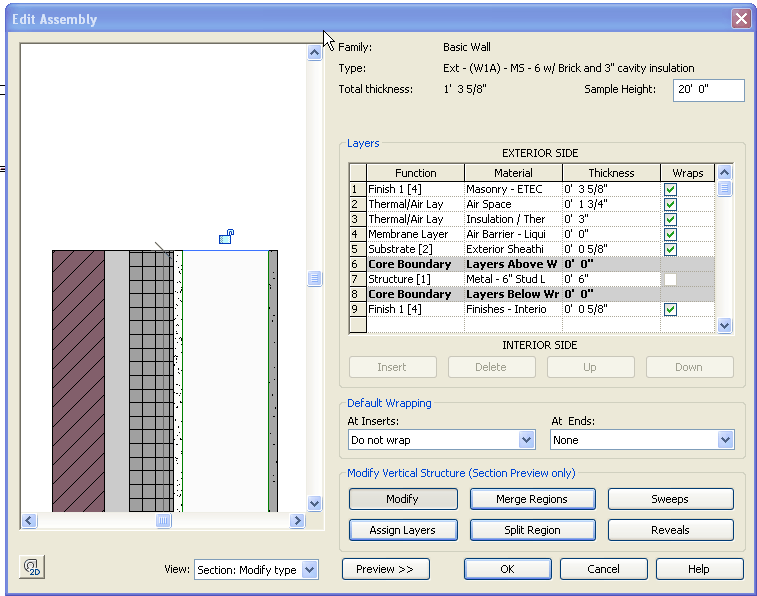The height and width of the screenshot is (596, 757).
Task: Click the lock padlock icon in preview
Action: tap(227, 236)
